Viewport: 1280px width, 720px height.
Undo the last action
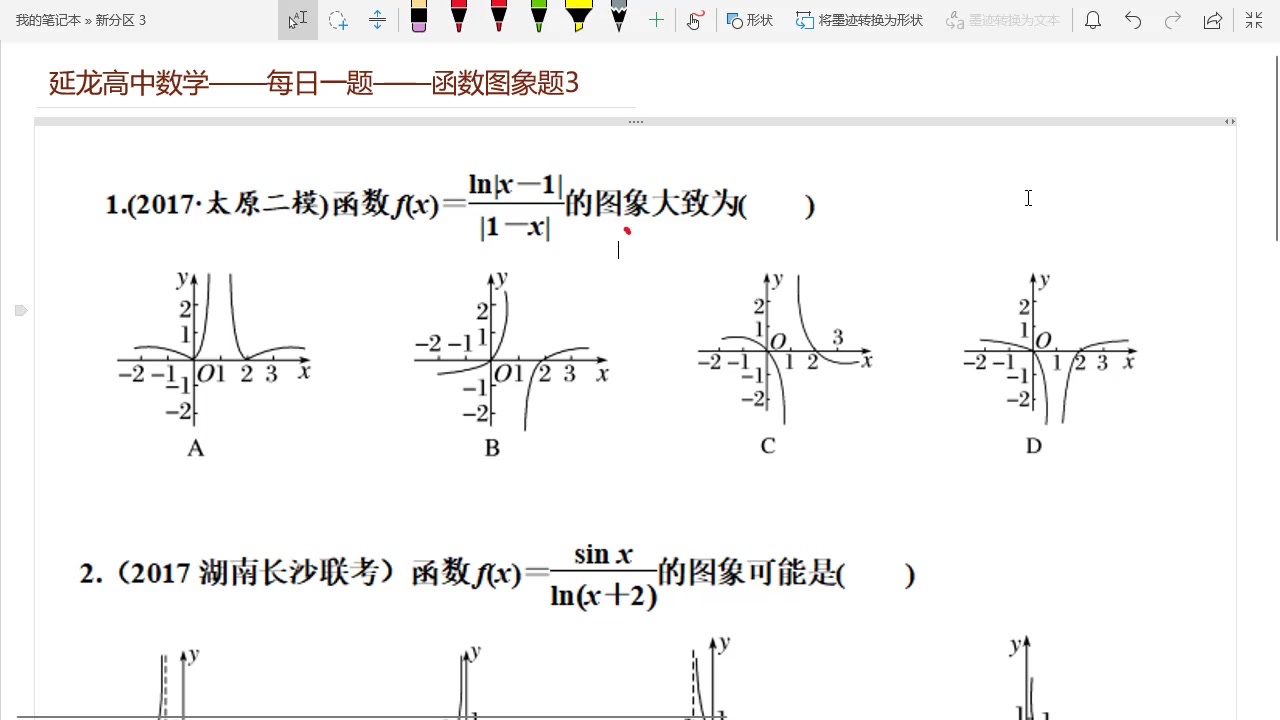coord(1133,20)
